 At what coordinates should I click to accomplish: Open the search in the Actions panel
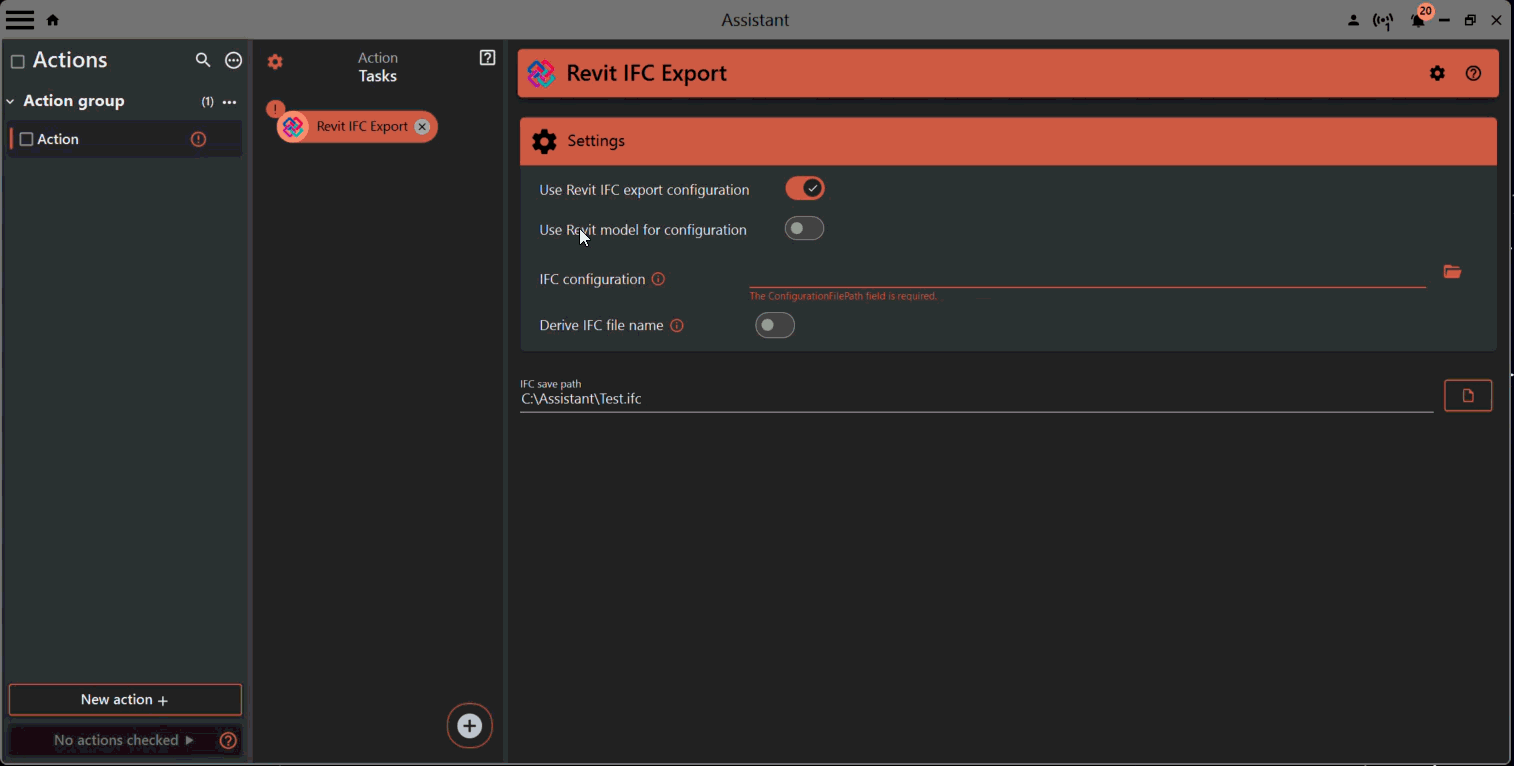point(203,60)
